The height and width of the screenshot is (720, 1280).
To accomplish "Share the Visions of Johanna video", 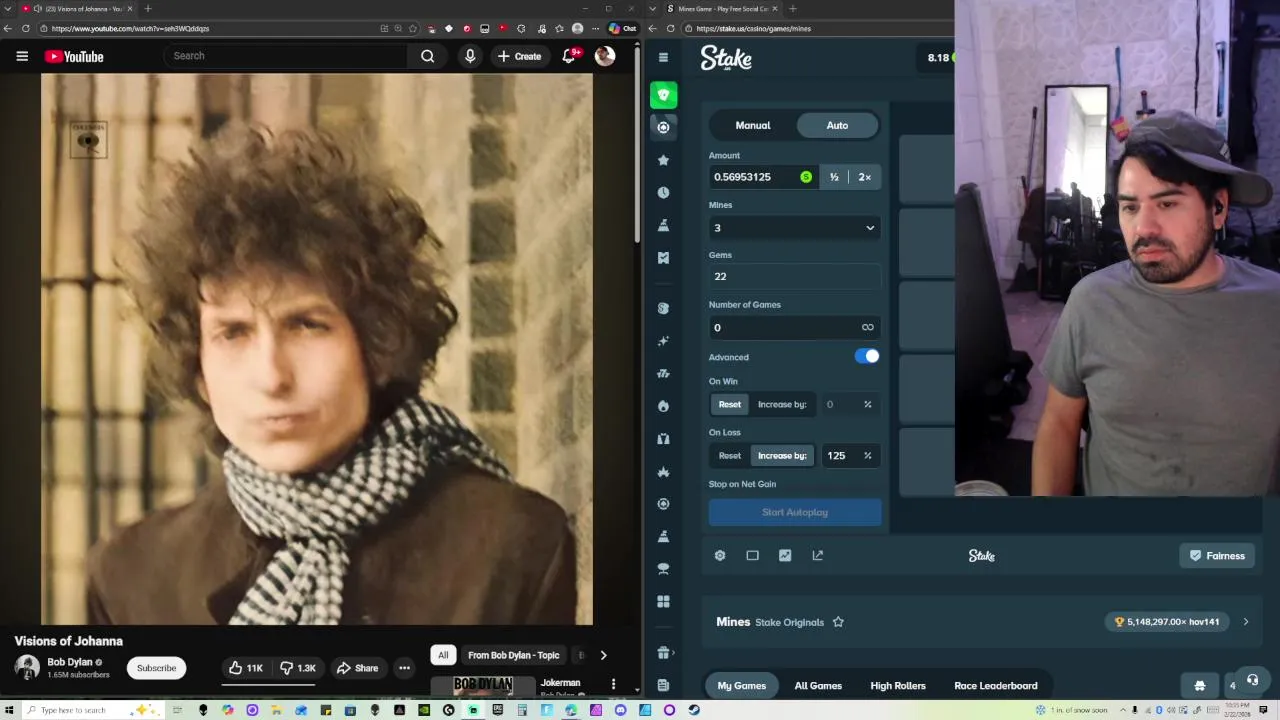I will click(x=357, y=668).
